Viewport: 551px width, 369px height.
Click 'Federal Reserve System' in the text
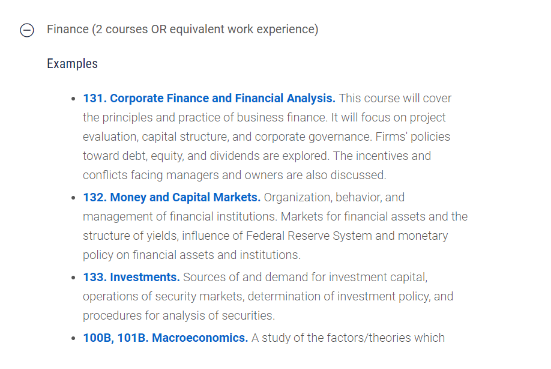309,235
